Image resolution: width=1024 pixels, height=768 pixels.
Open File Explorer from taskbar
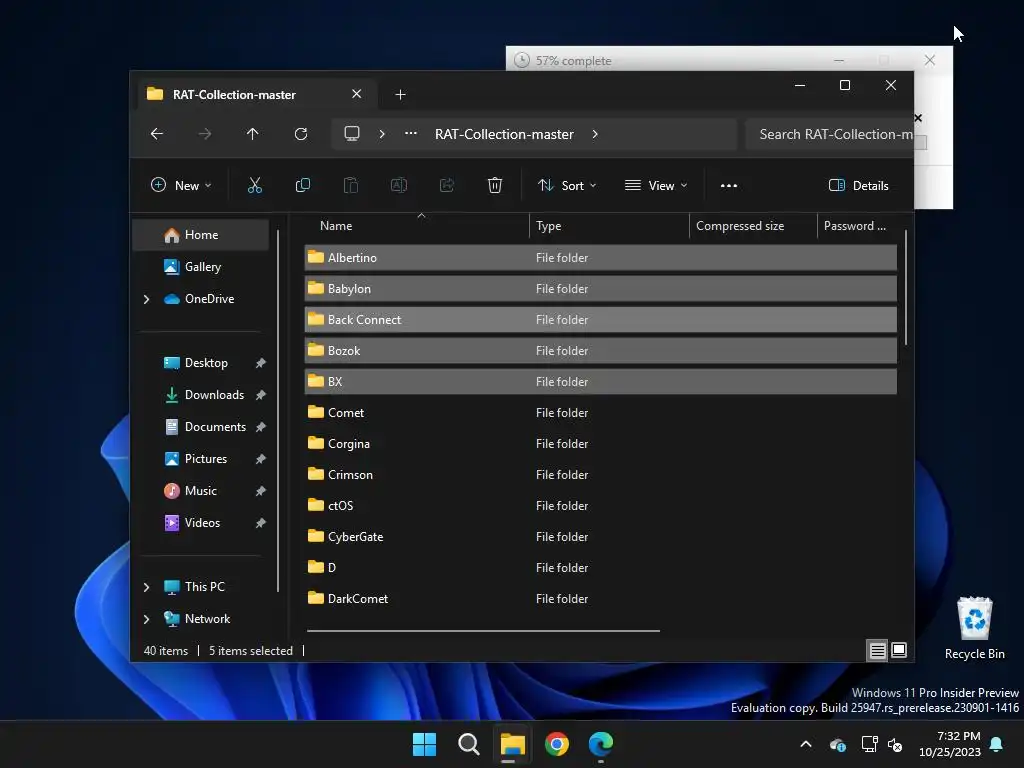(513, 744)
